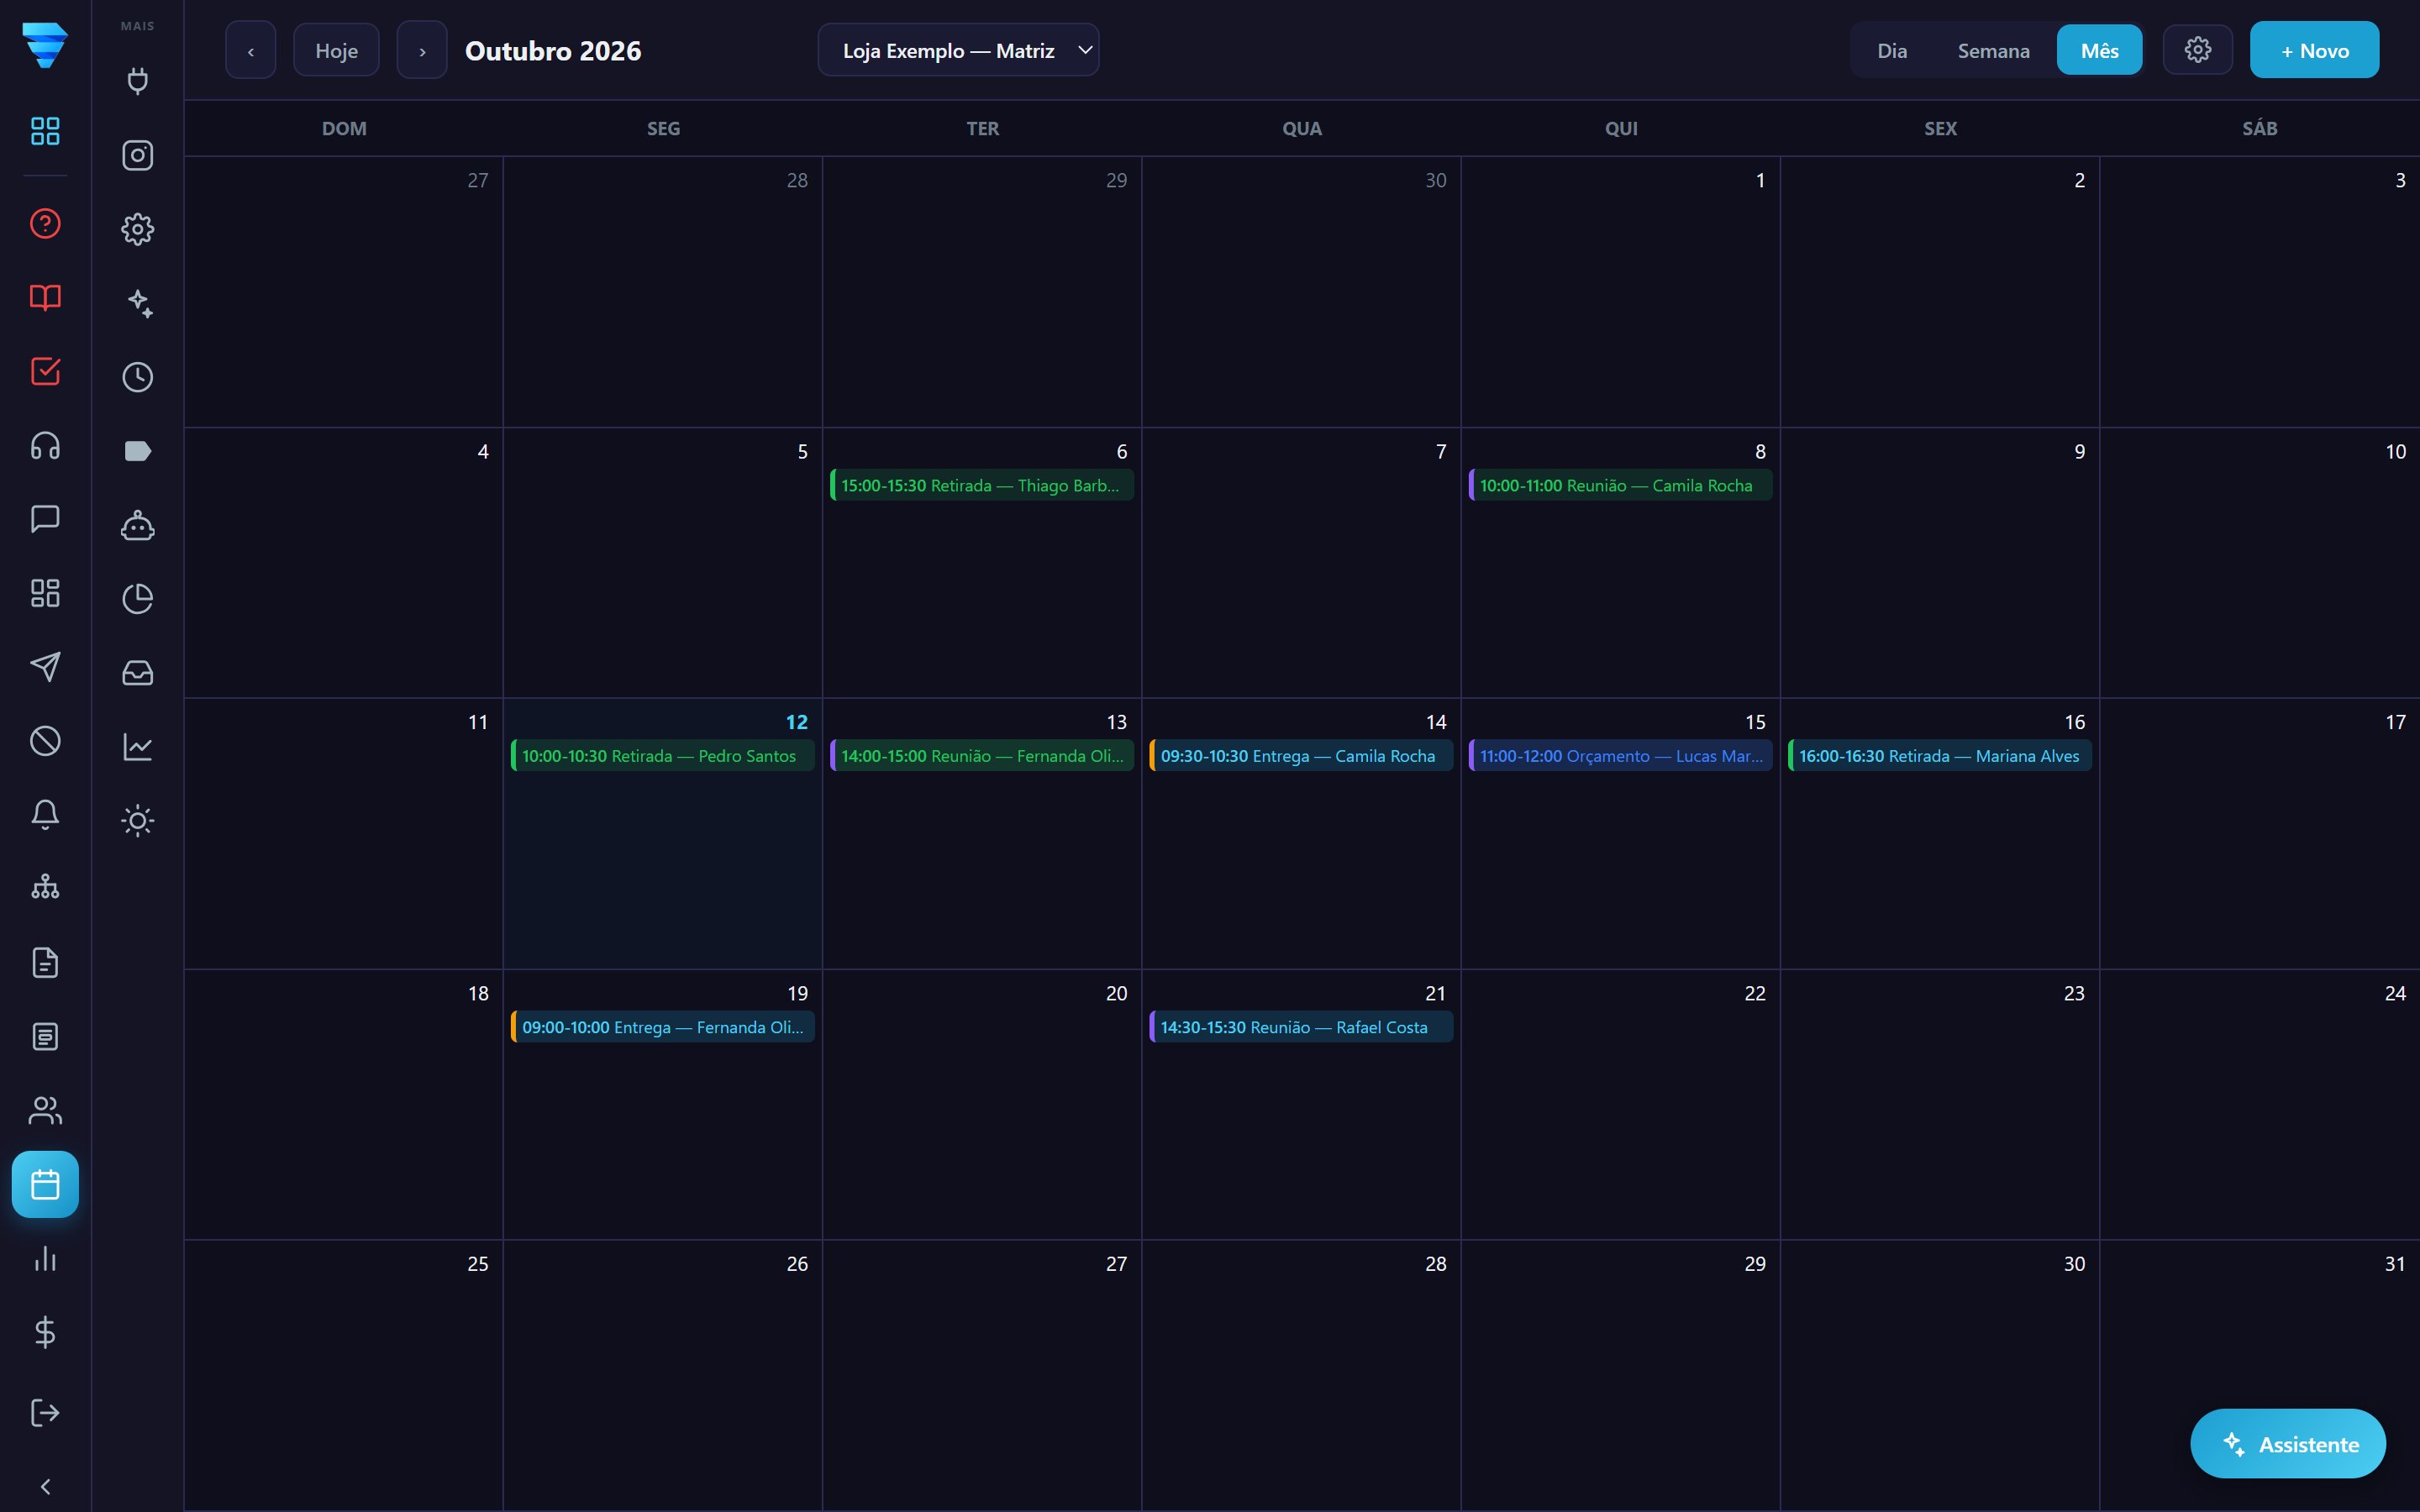The image size is (2420, 1512).
Task: Open Retirada — Pedro Santos event
Action: click(x=663, y=756)
